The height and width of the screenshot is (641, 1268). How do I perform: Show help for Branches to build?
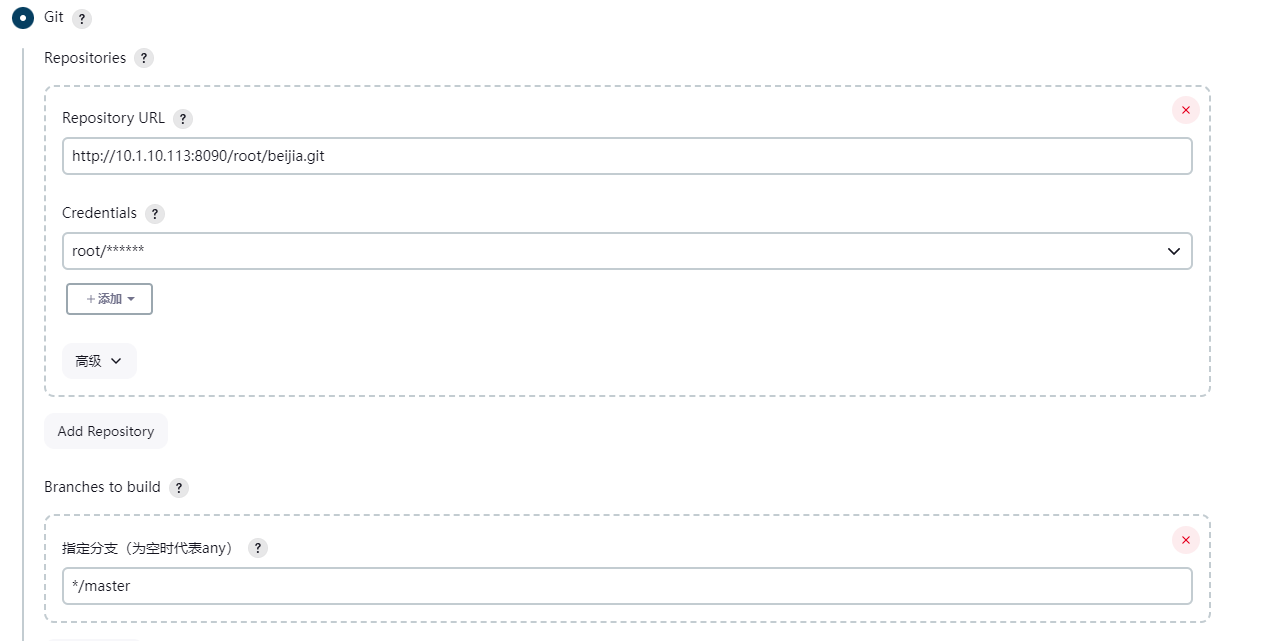[x=178, y=488]
